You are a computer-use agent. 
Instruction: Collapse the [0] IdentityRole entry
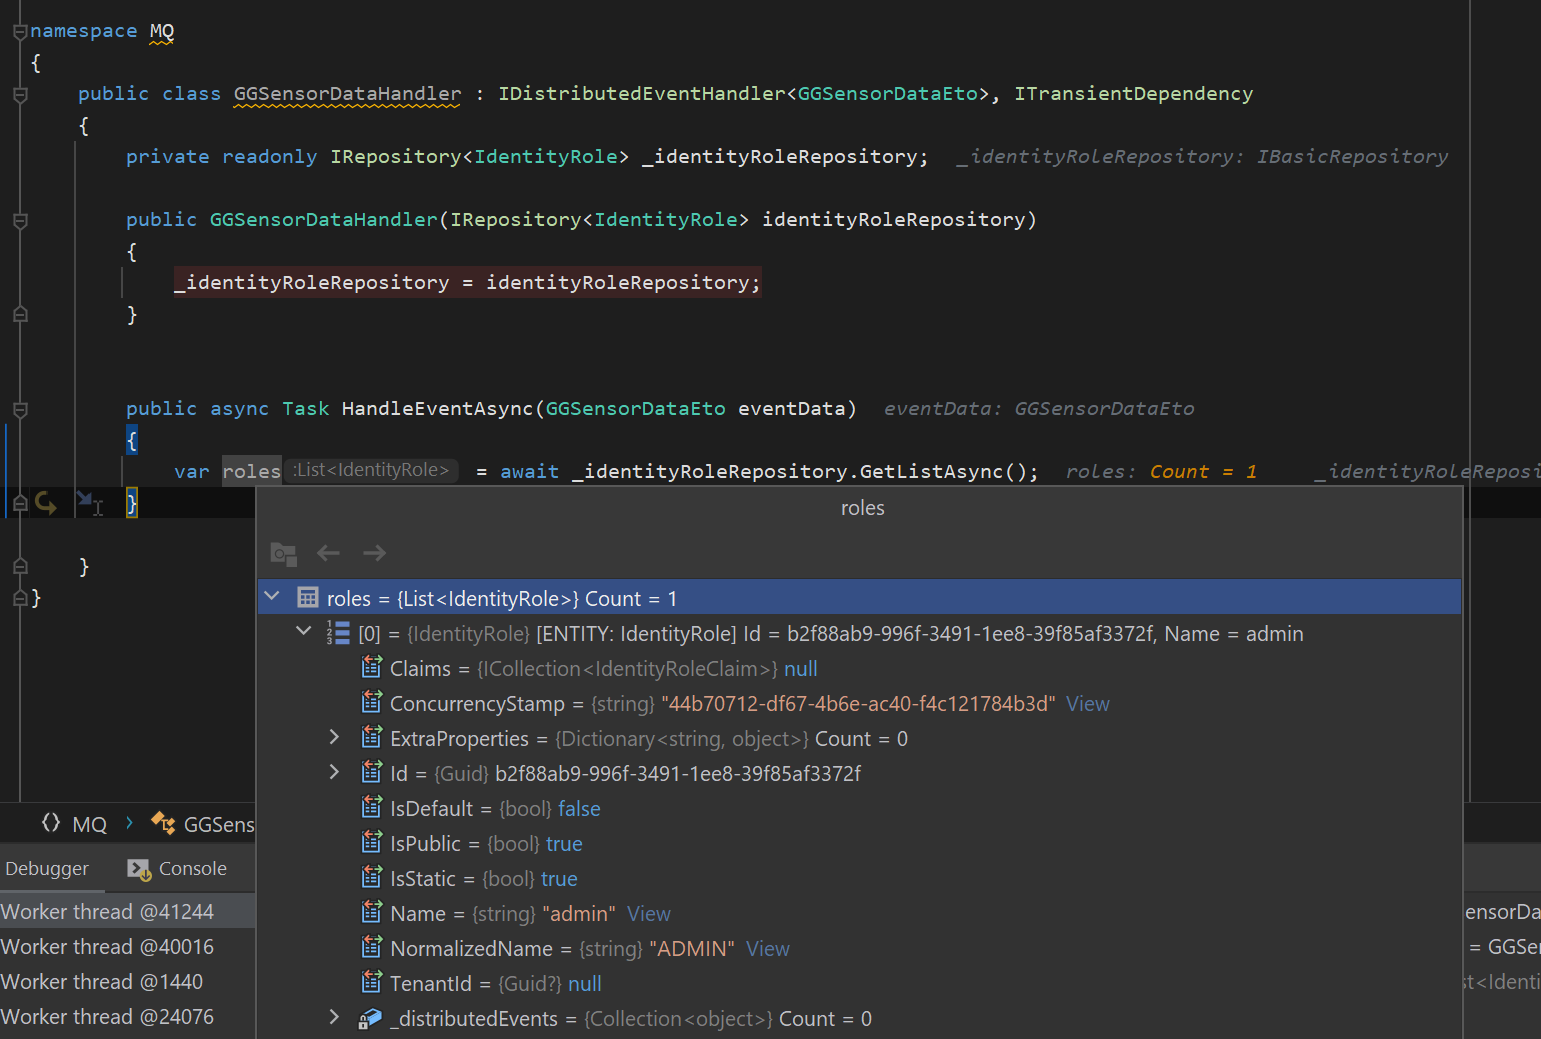click(304, 632)
